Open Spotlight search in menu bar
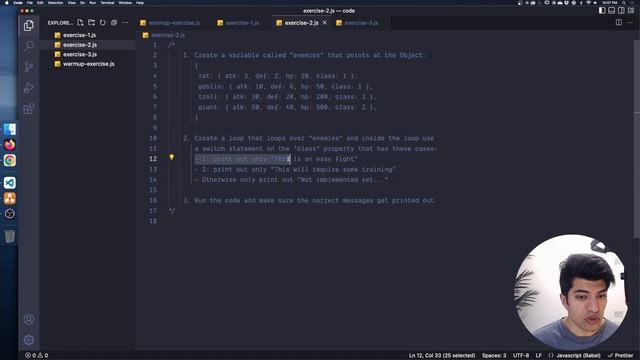640x360 pixels. [x=624, y=2]
